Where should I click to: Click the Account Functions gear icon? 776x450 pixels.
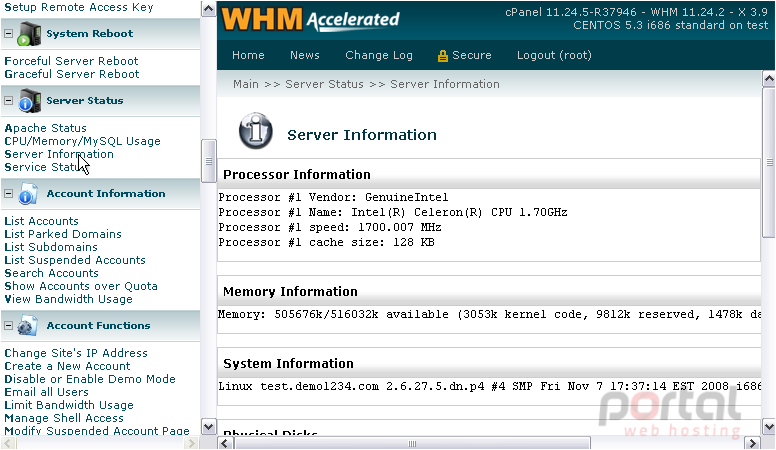tap(28, 326)
